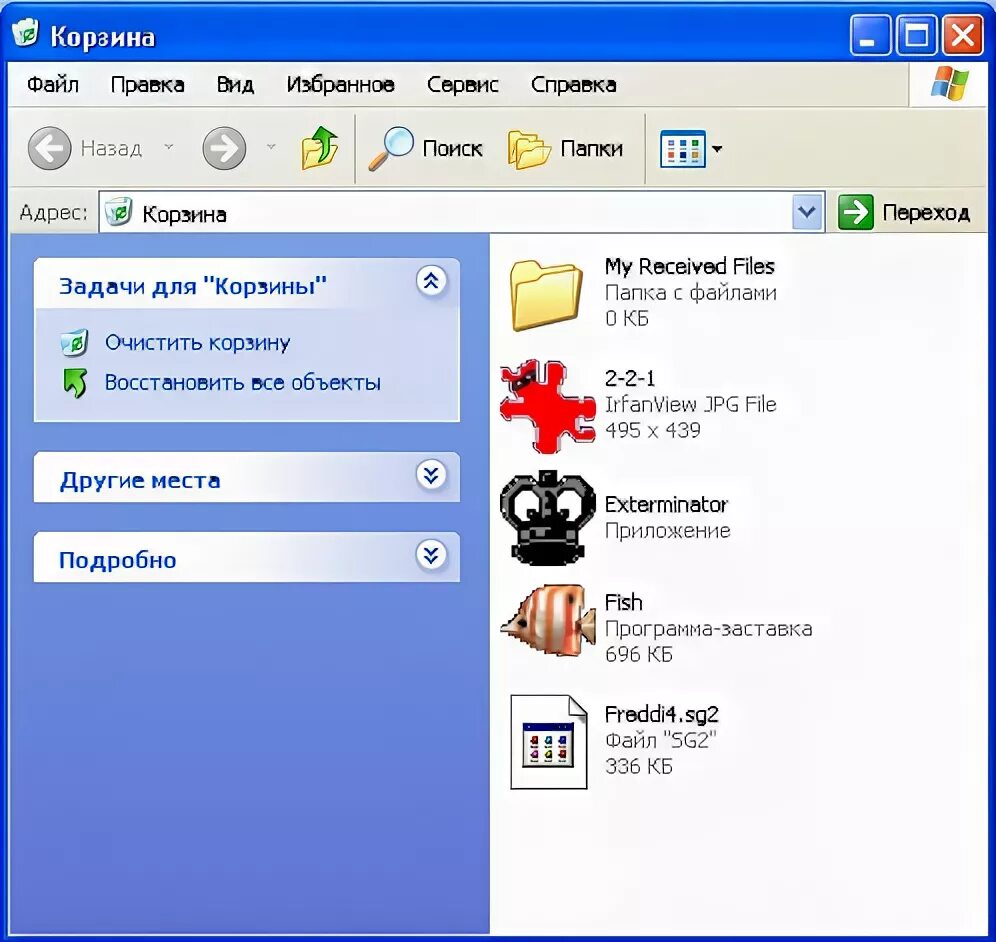Click recycle bin icon in title bar

tap(25, 33)
